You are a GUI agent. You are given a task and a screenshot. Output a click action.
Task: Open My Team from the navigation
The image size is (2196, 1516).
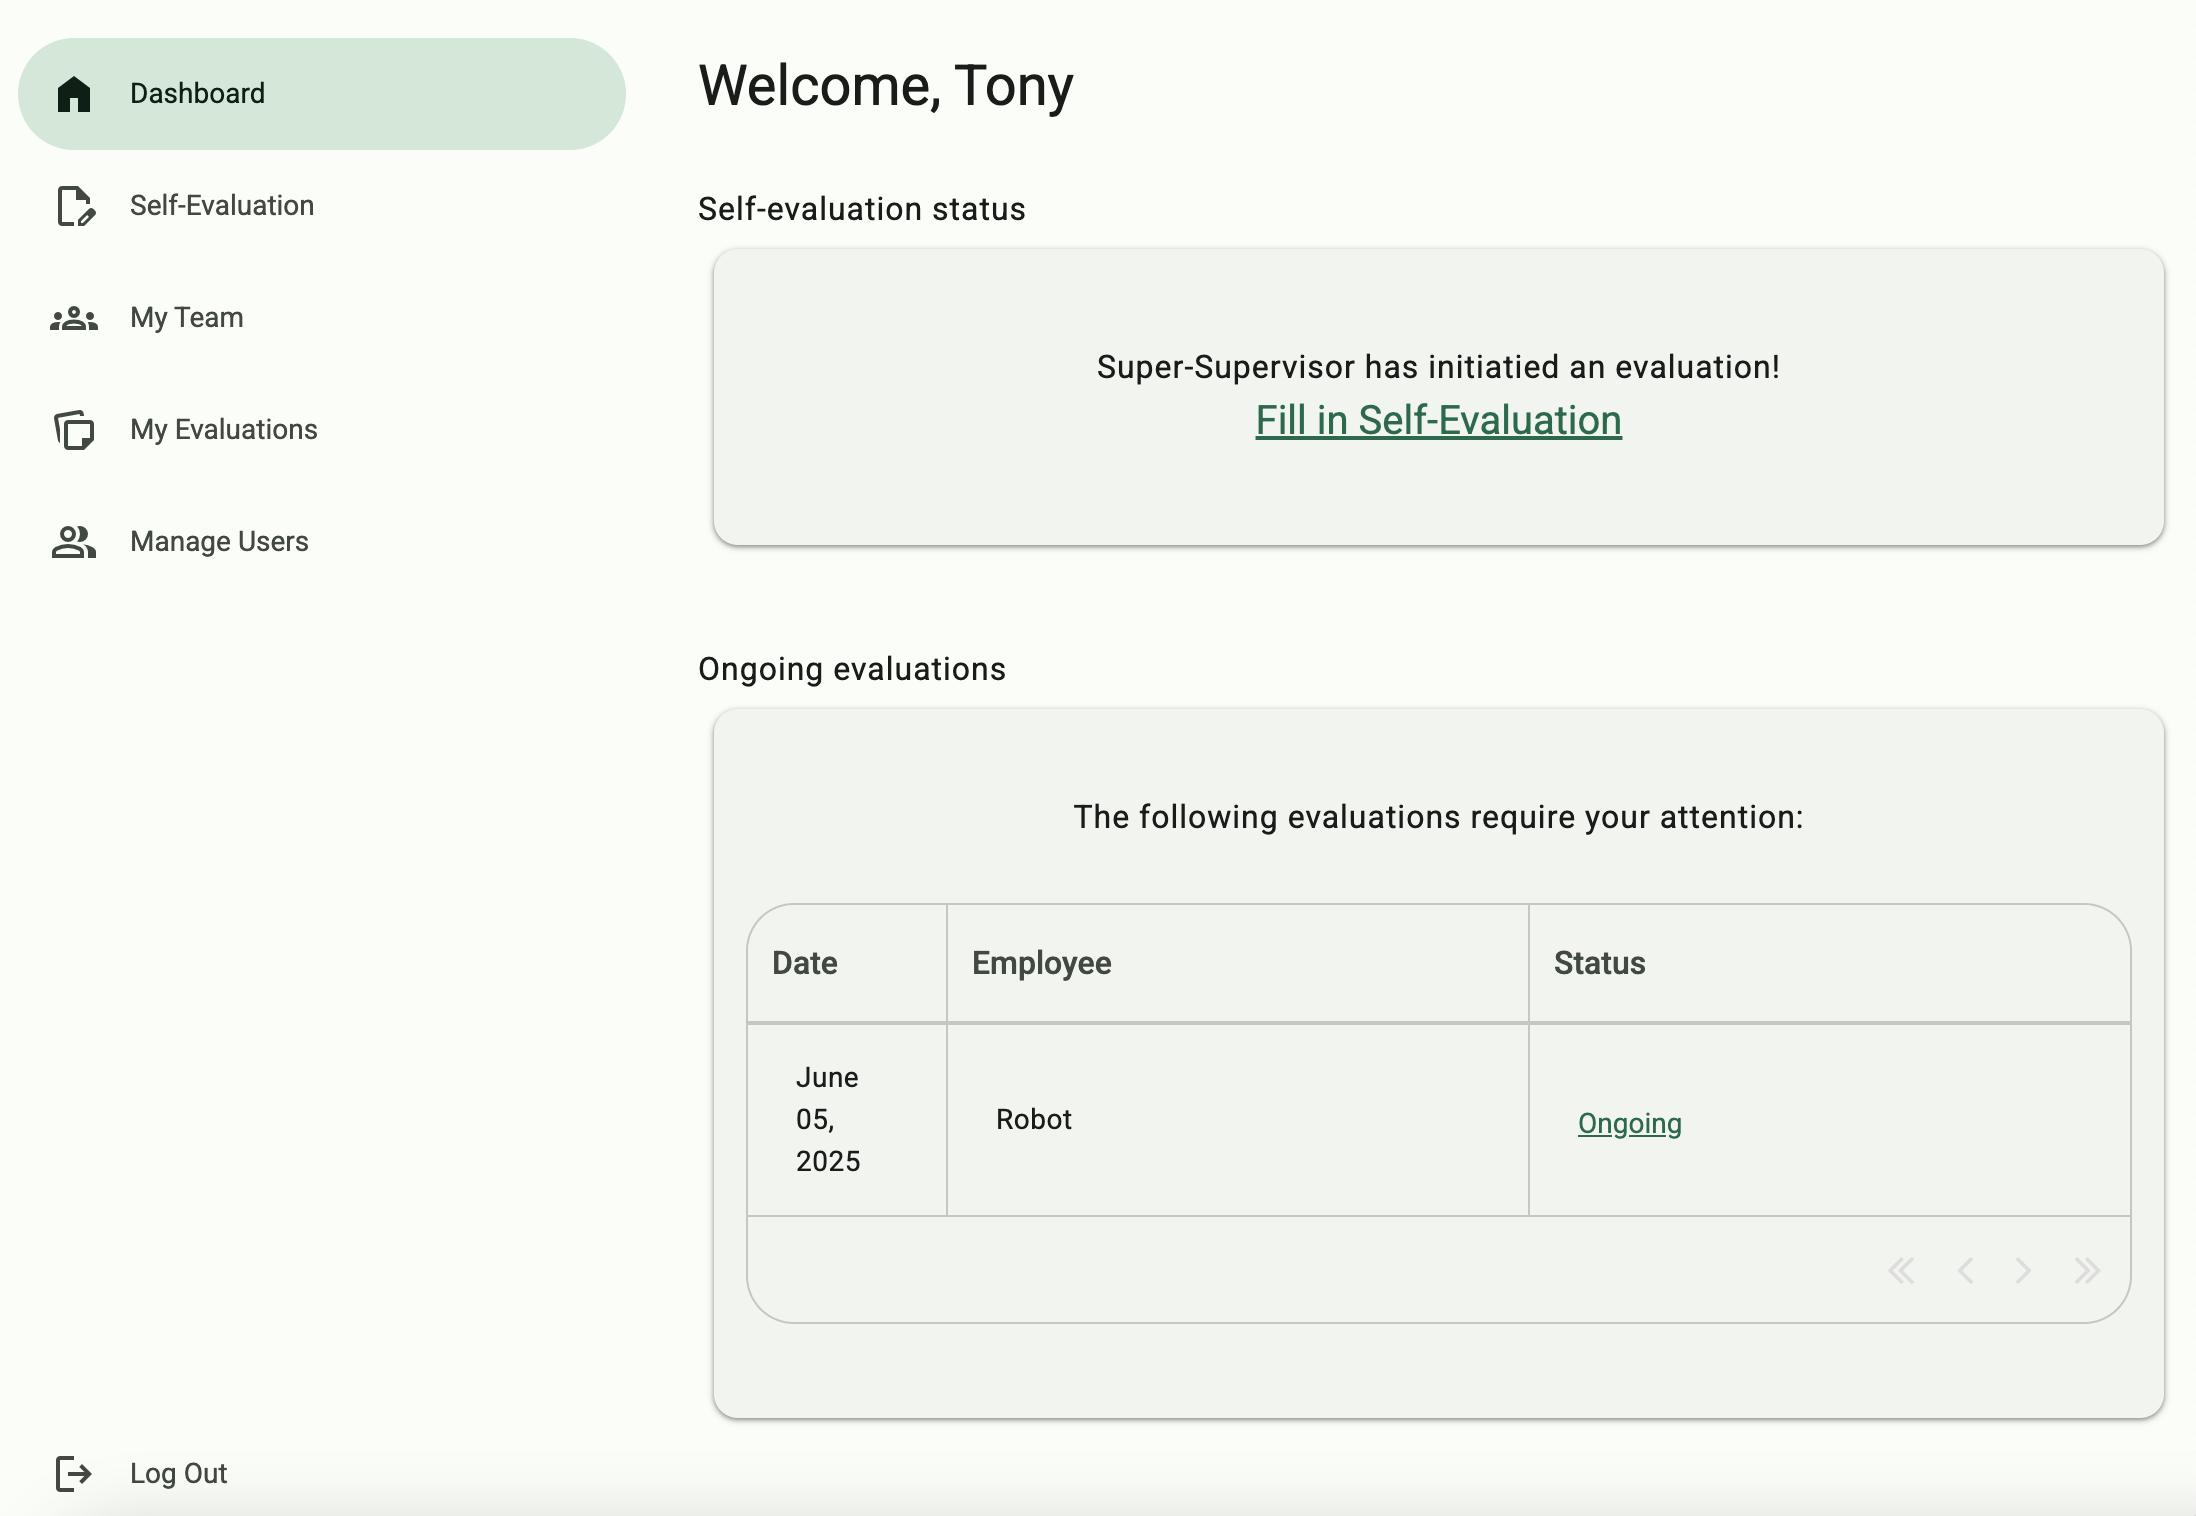[x=186, y=318]
